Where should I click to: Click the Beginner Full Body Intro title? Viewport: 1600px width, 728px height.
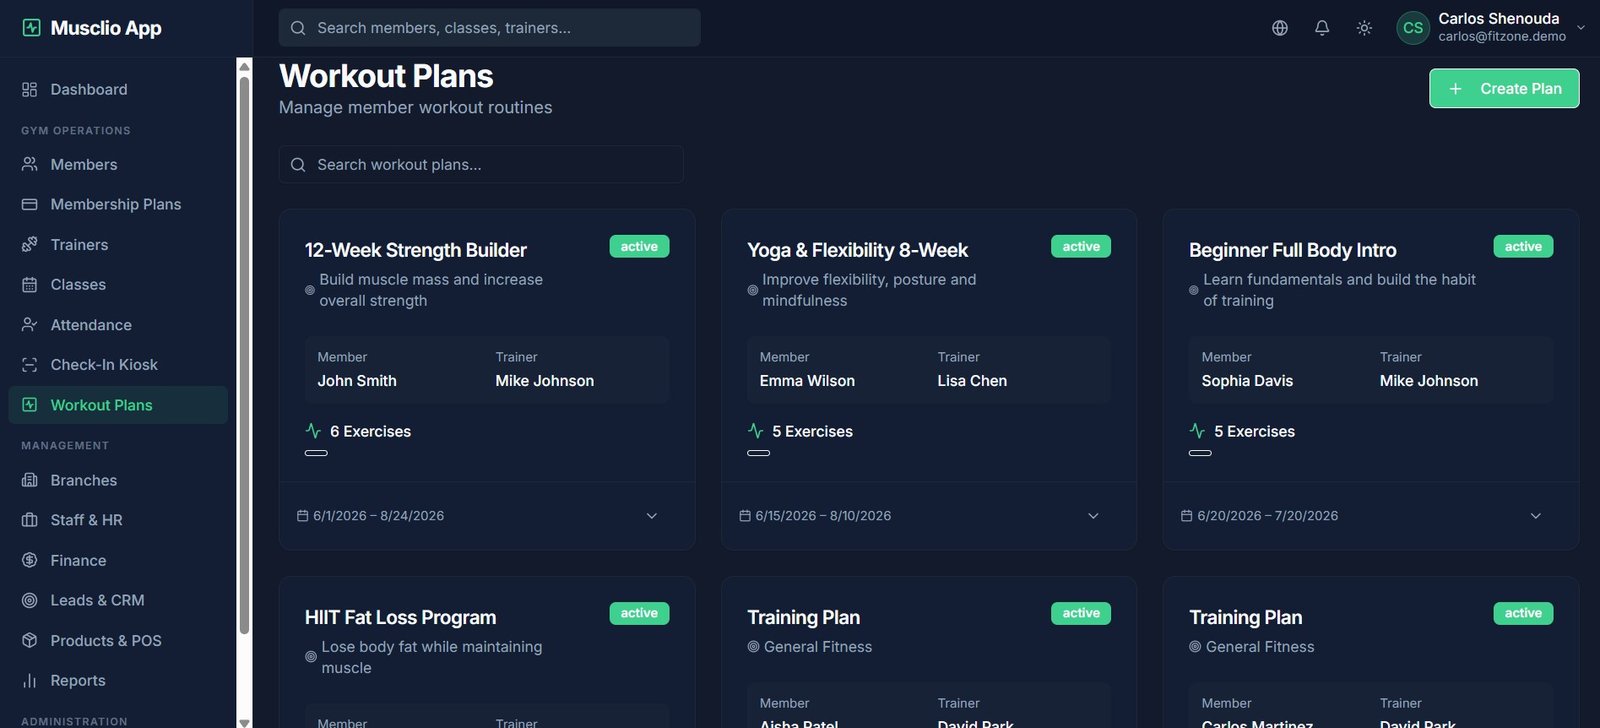1293,250
